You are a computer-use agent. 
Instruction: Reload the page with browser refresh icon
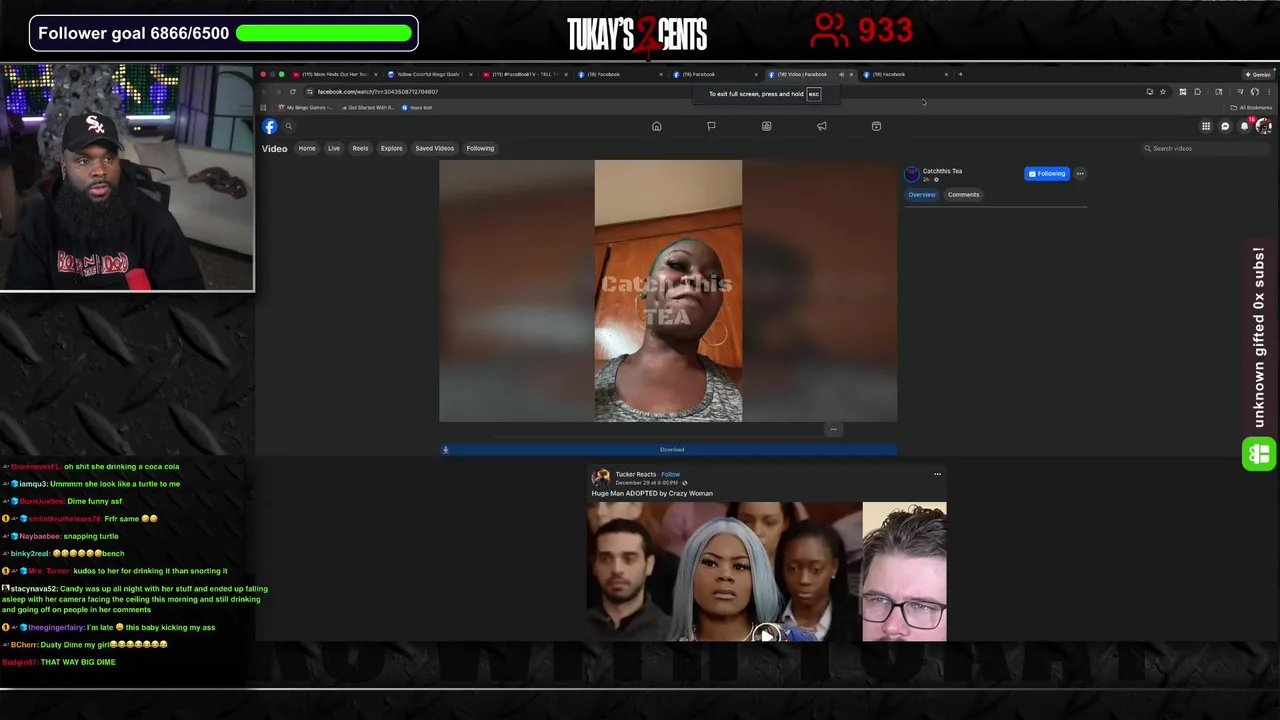pyautogui.click(x=293, y=92)
